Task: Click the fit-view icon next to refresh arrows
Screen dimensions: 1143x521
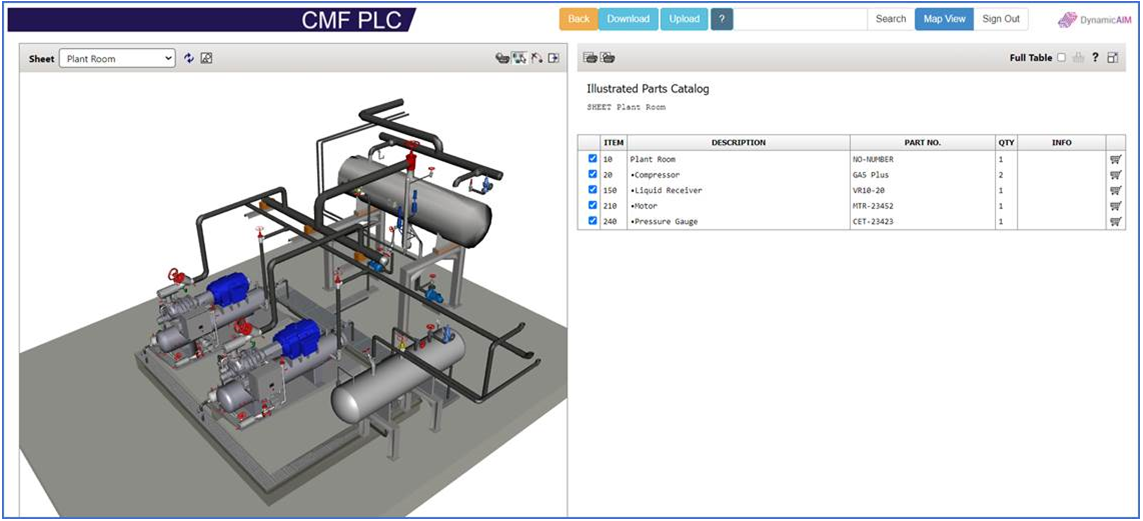Action: (x=206, y=59)
